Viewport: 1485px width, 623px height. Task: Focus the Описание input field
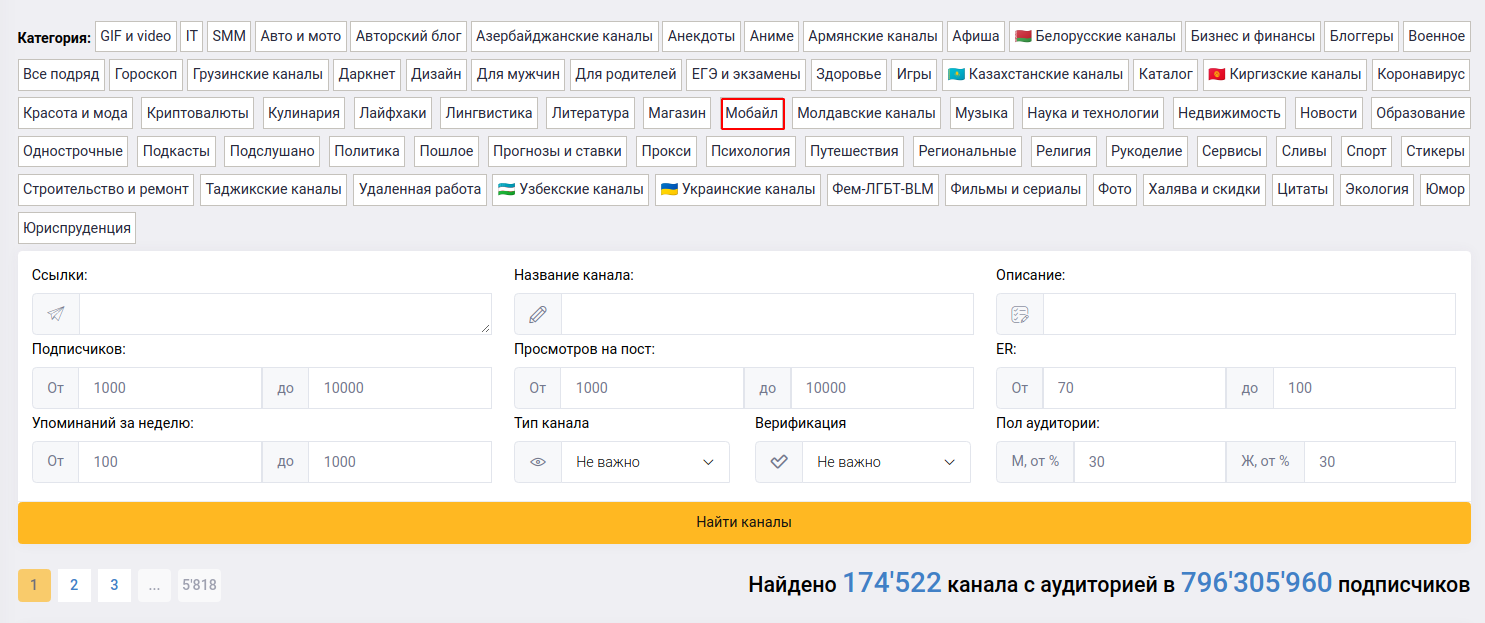coord(1249,314)
